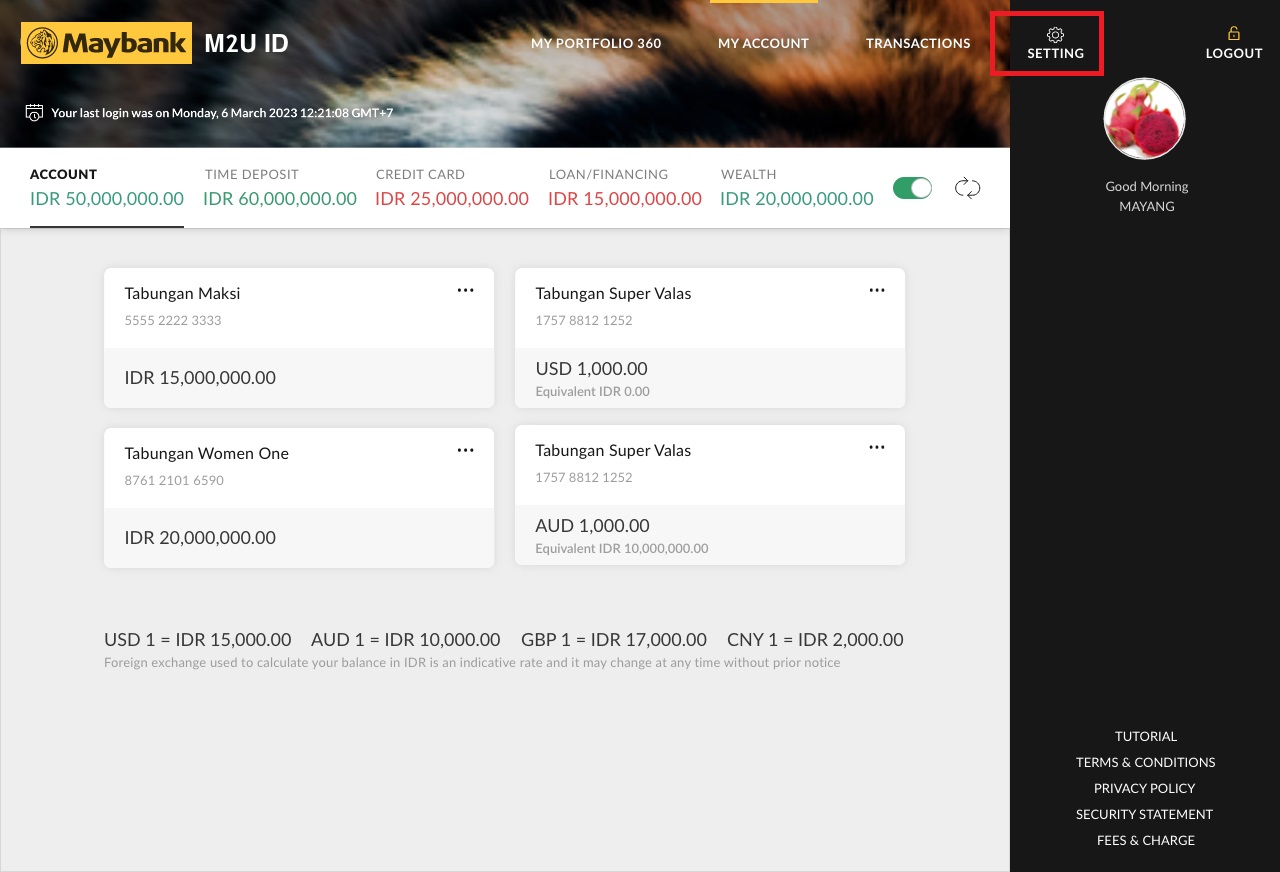Open My Portfolio 360 menu
The image size is (1280, 872).
point(596,43)
